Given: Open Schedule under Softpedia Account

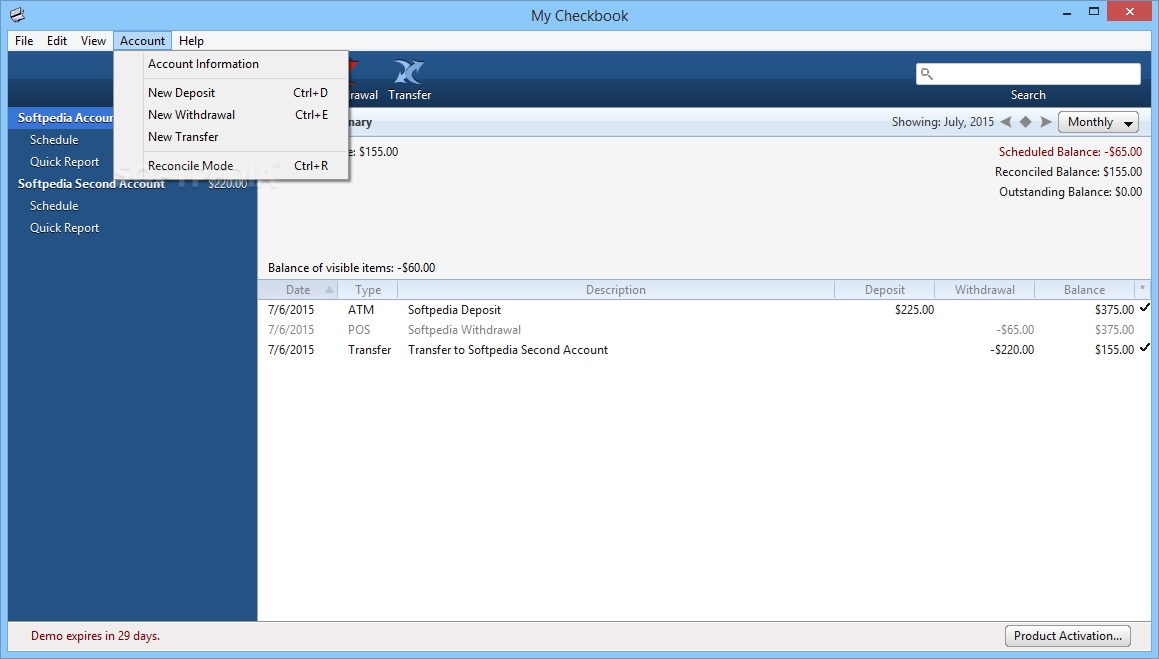Looking at the screenshot, I should (x=54, y=140).
